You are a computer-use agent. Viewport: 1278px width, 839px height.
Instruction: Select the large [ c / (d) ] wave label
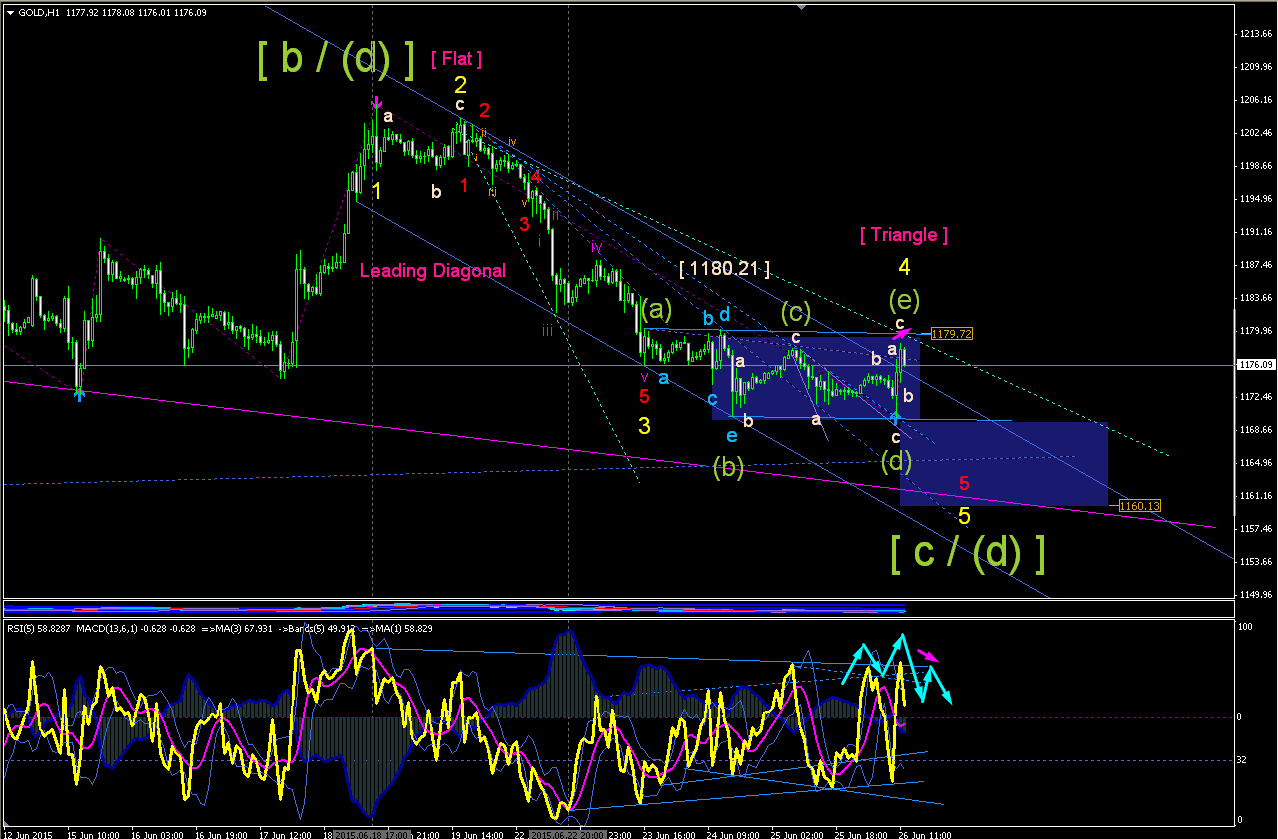[968, 553]
